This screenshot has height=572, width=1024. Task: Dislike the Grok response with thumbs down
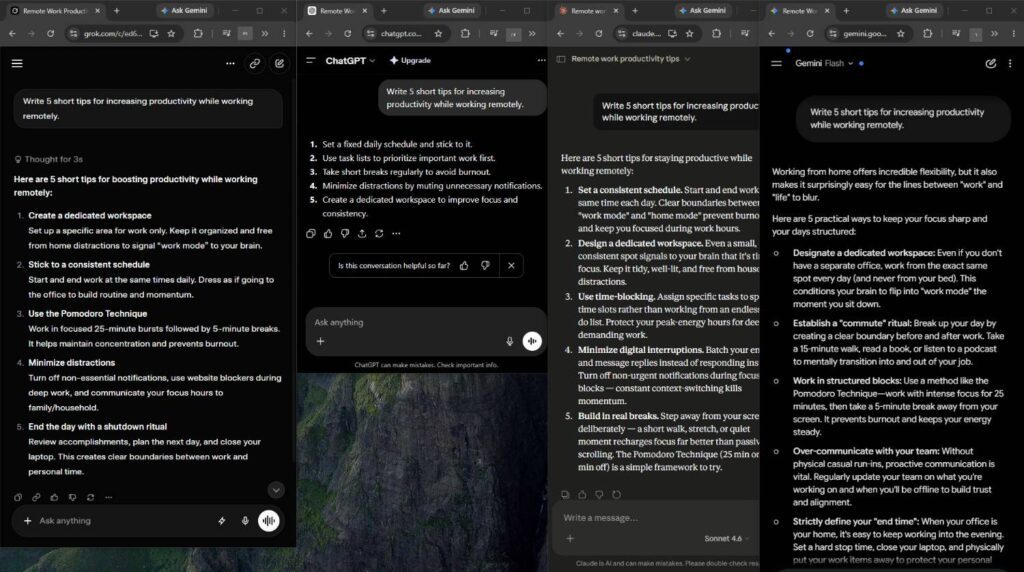[72, 498]
